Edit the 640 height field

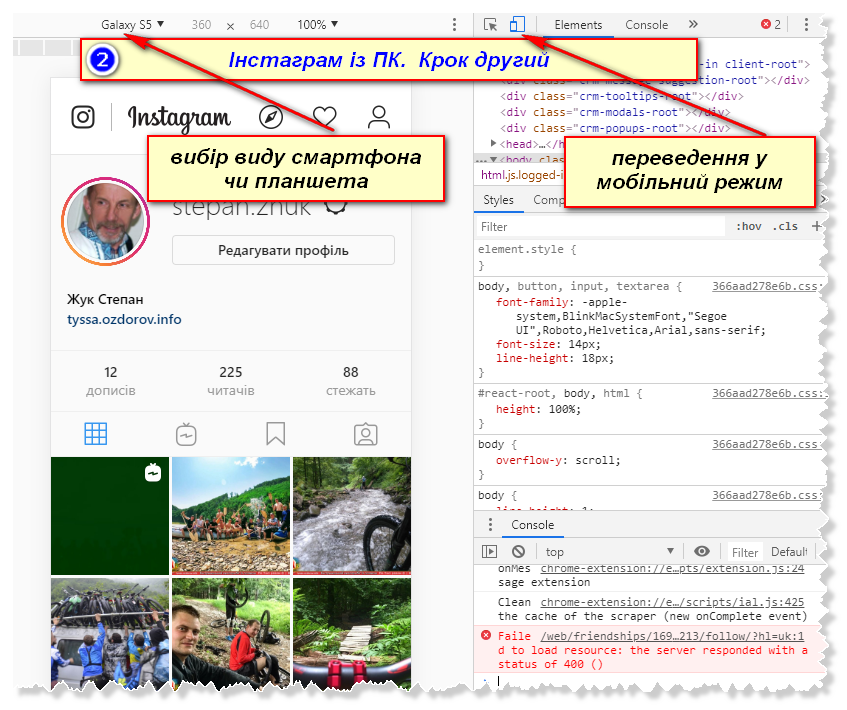259,25
